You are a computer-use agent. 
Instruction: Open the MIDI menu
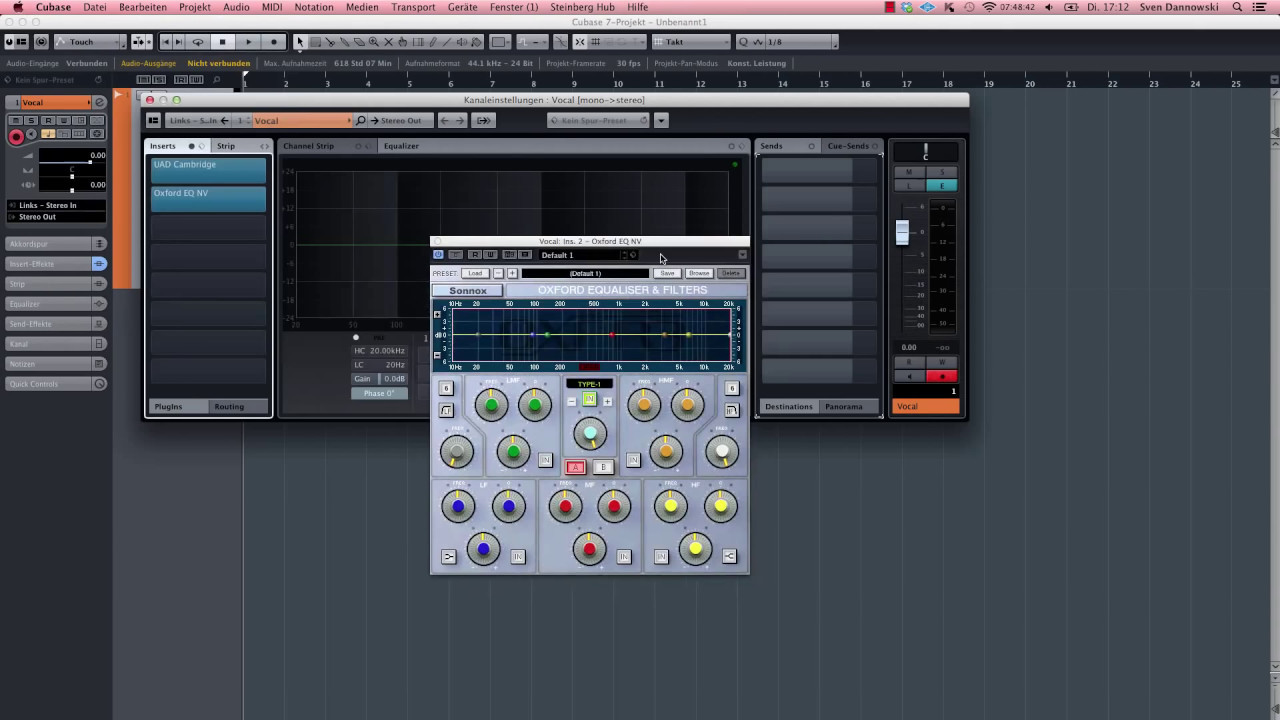(x=272, y=7)
